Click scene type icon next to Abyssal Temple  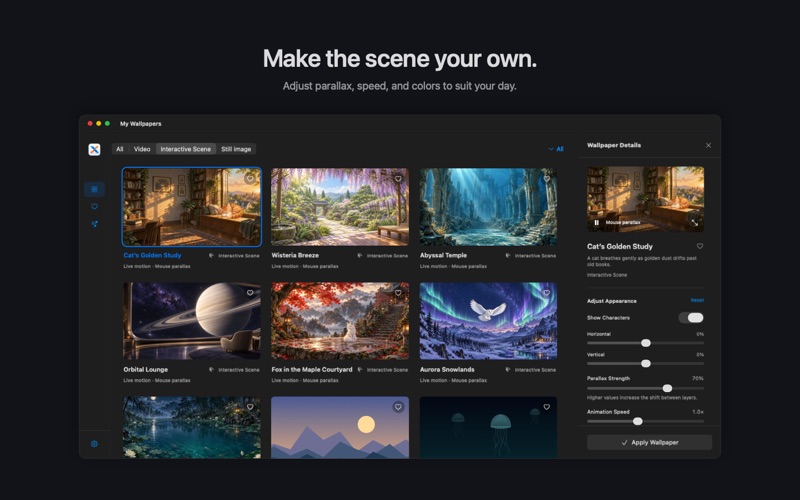508,256
